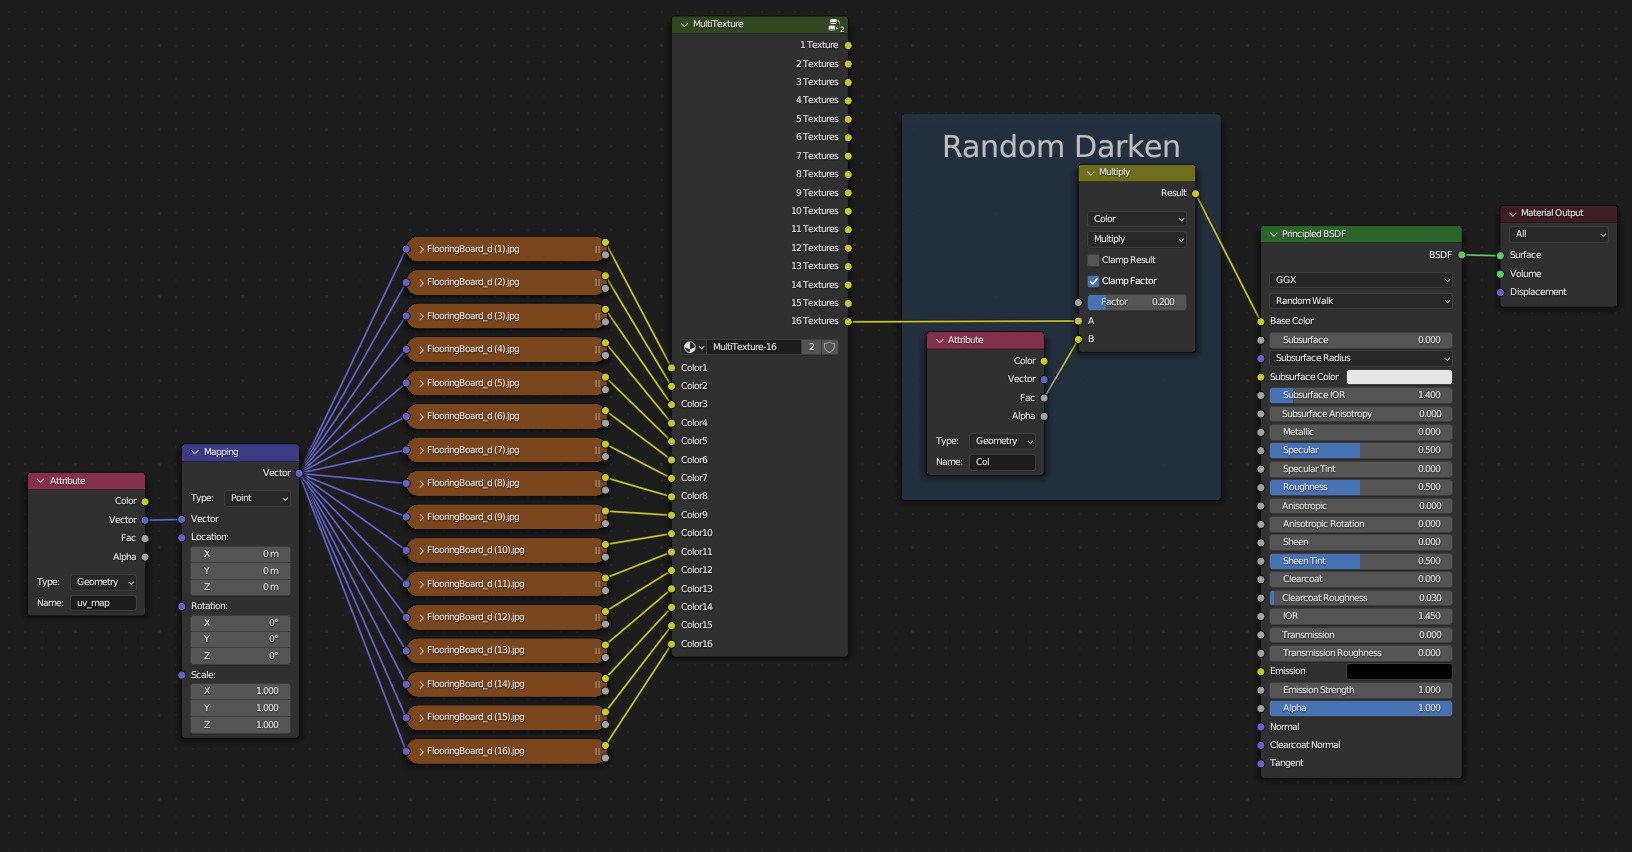Expand the FlooringBoard_d (1).jpg node
This screenshot has width=1632, height=852.
(x=422, y=249)
